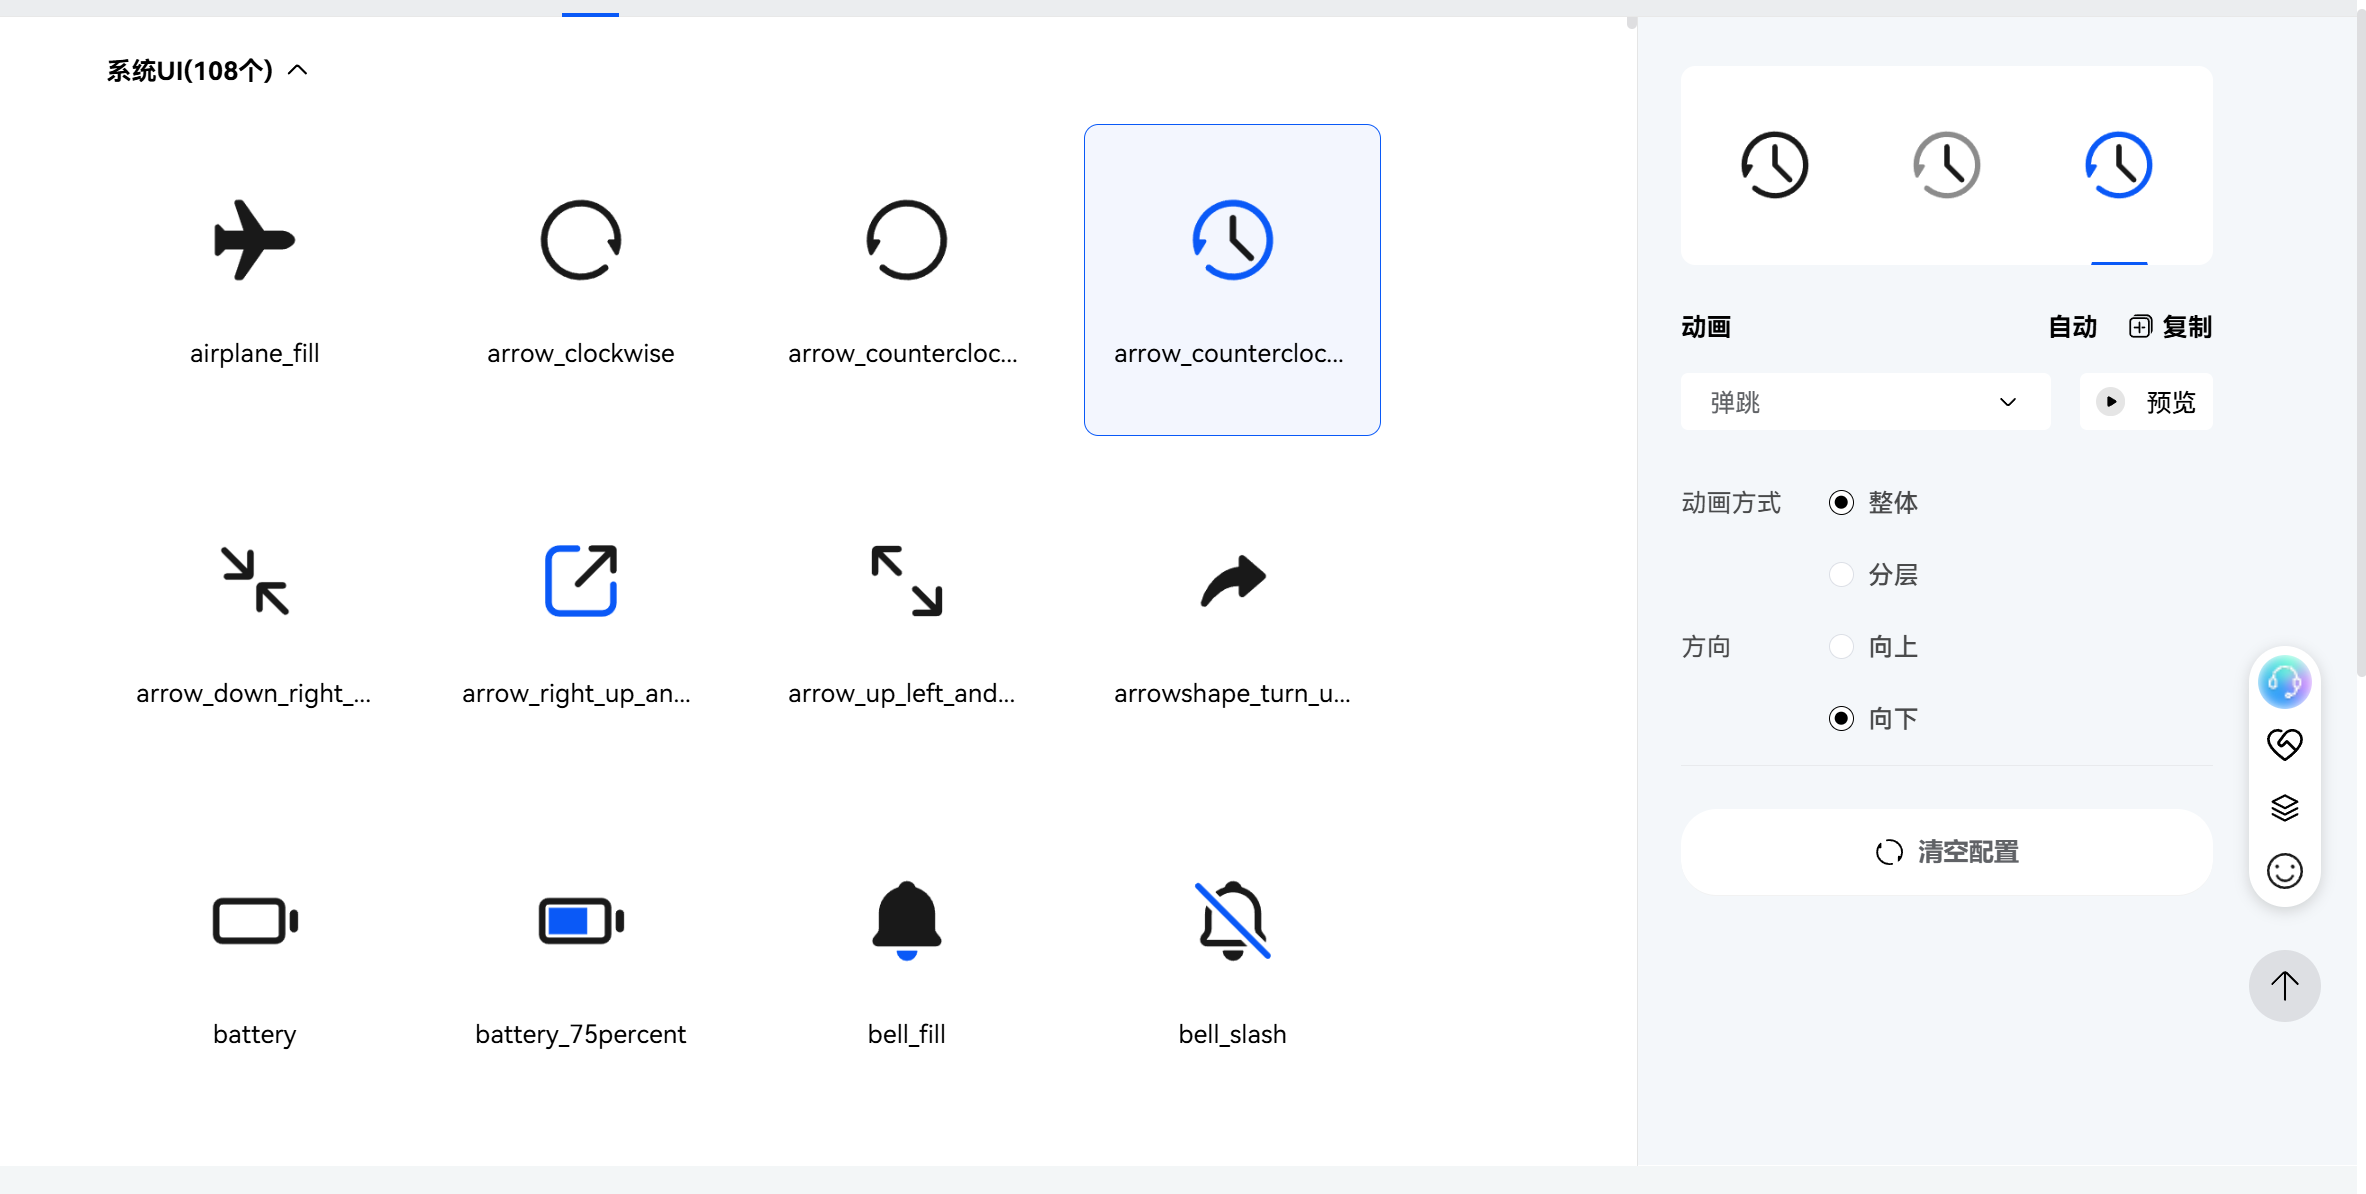Select the 向下 direction radio
Screen dimensions: 2366x1194
point(1841,719)
